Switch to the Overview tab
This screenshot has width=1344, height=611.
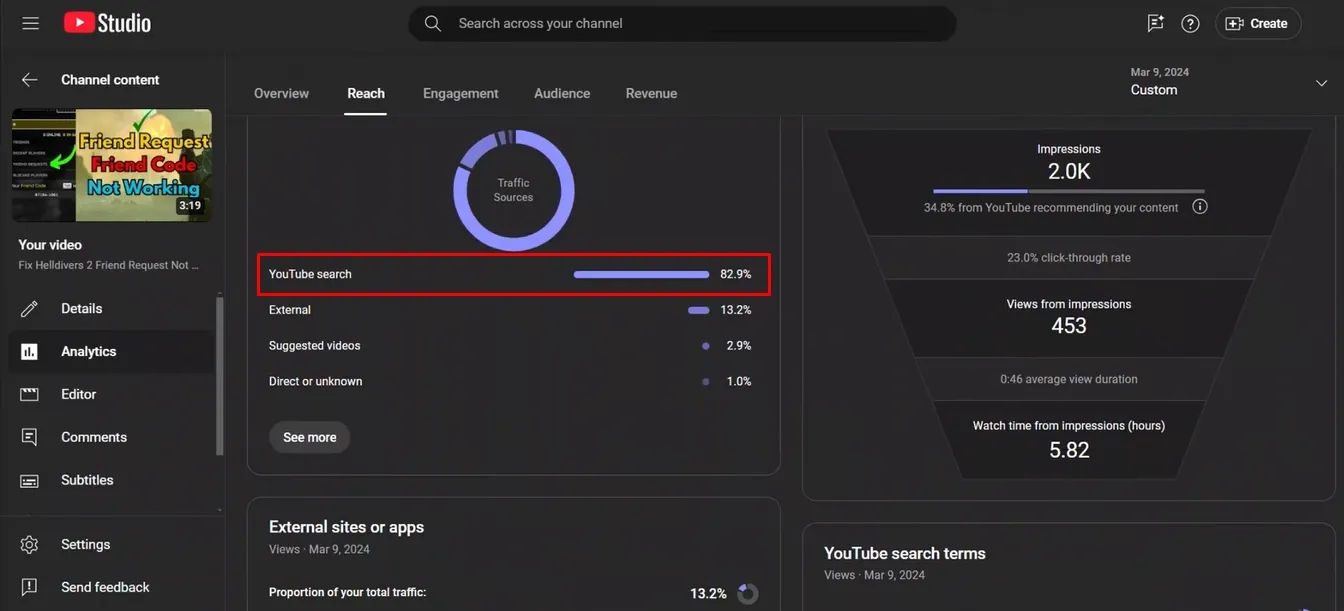tap(281, 93)
